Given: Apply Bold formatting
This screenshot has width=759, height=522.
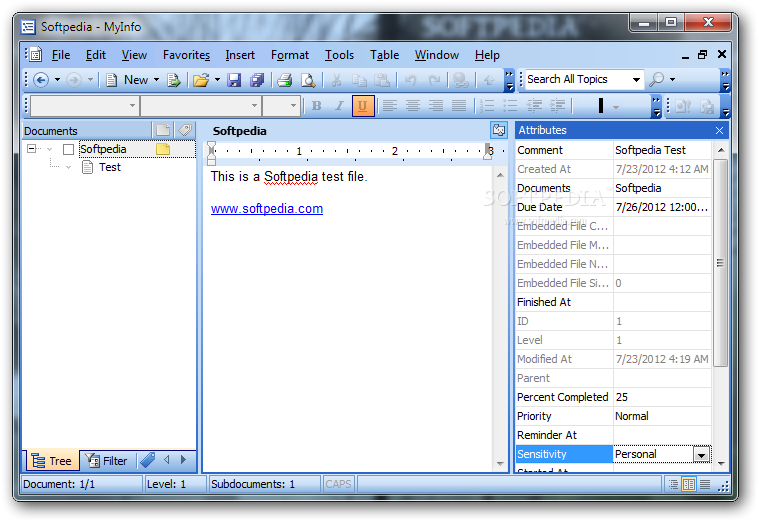Looking at the screenshot, I should pyautogui.click(x=317, y=106).
